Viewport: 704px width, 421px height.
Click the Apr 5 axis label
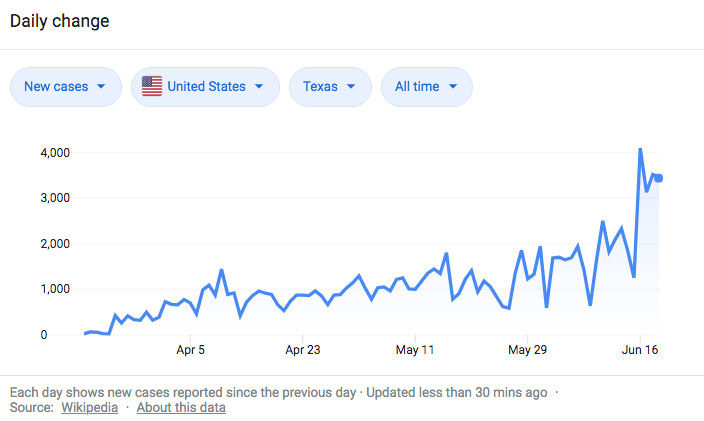click(x=190, y=350)
